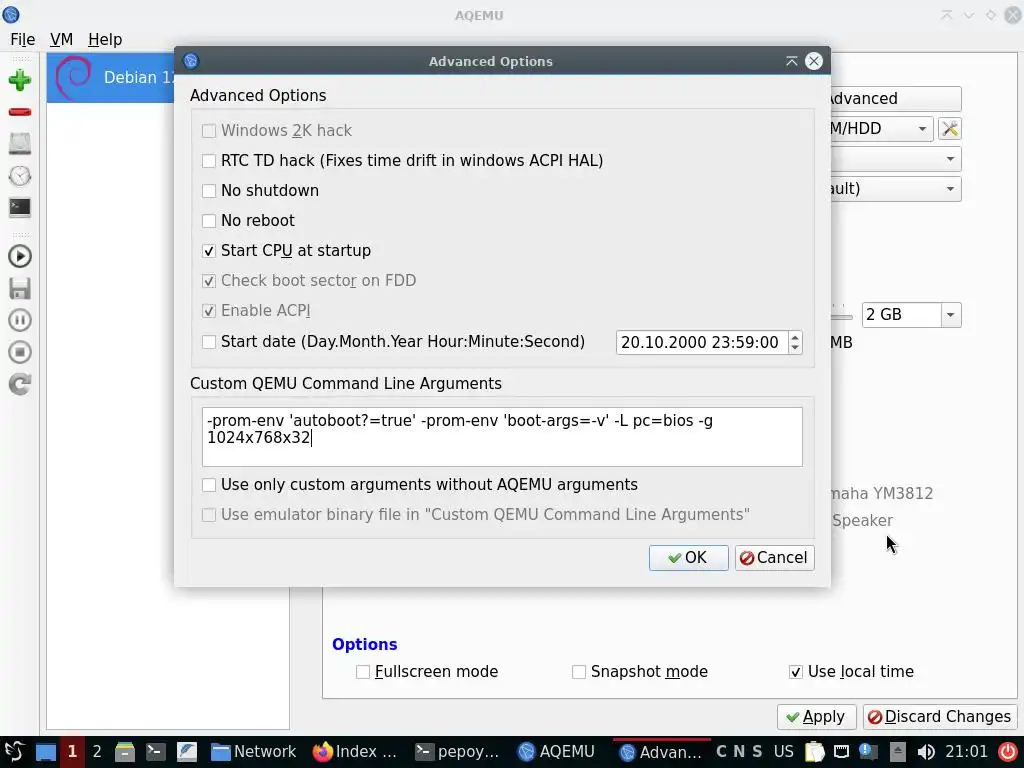This screenshot has width=1024, height=768.
Task: Click the start VM play icon
Action: pos(20,256)
